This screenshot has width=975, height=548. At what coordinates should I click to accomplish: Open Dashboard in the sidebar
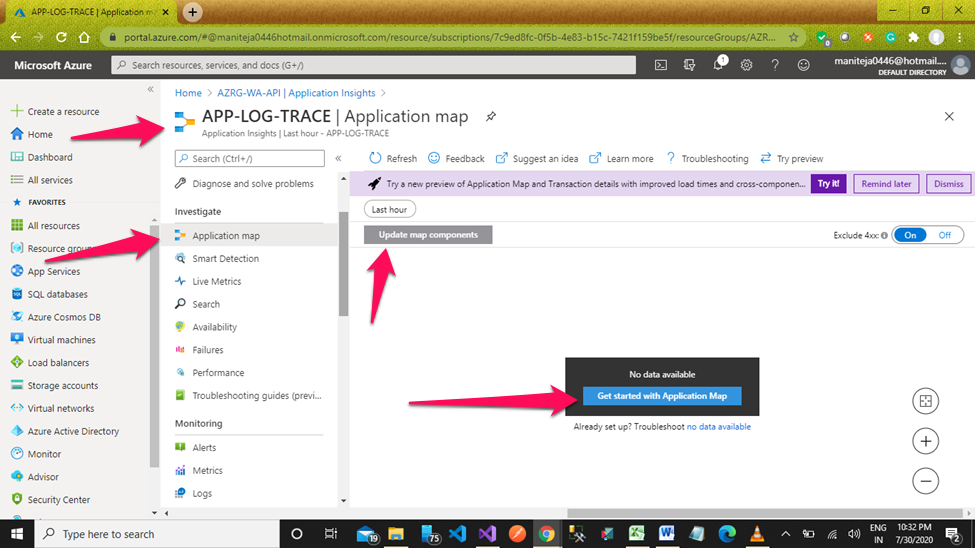coord(42,157)
